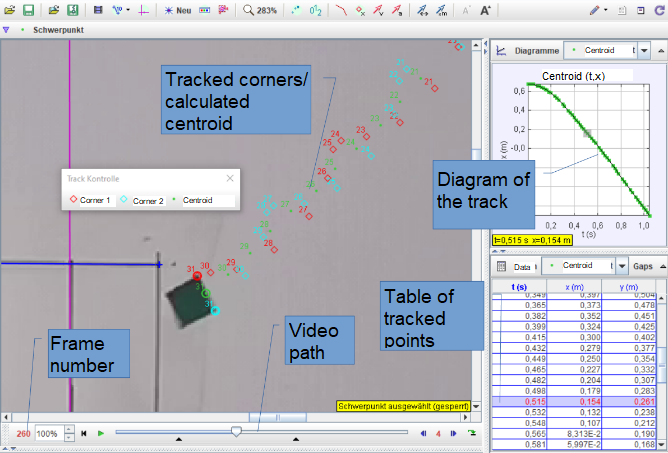This screenshot has height=453, width=668.
Task: Increase playback rate with stepper up arrow
Action: pyautogui.click(x=69, y=430)
